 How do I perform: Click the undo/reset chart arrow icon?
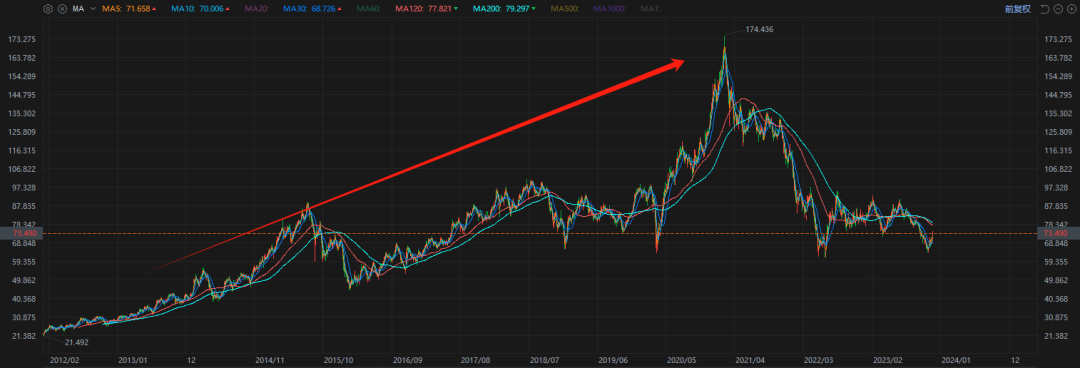pos(1045,9)
